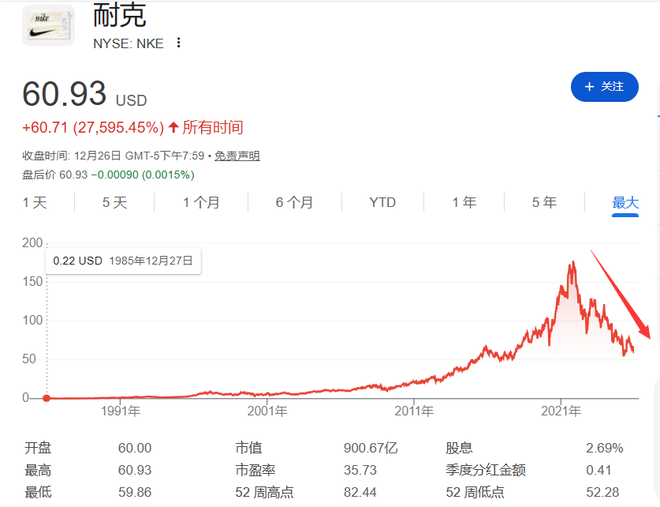Click the 2001年 label on the chart axis
Image resolution: width=660 pixels, height=507 pixels.
268,411
